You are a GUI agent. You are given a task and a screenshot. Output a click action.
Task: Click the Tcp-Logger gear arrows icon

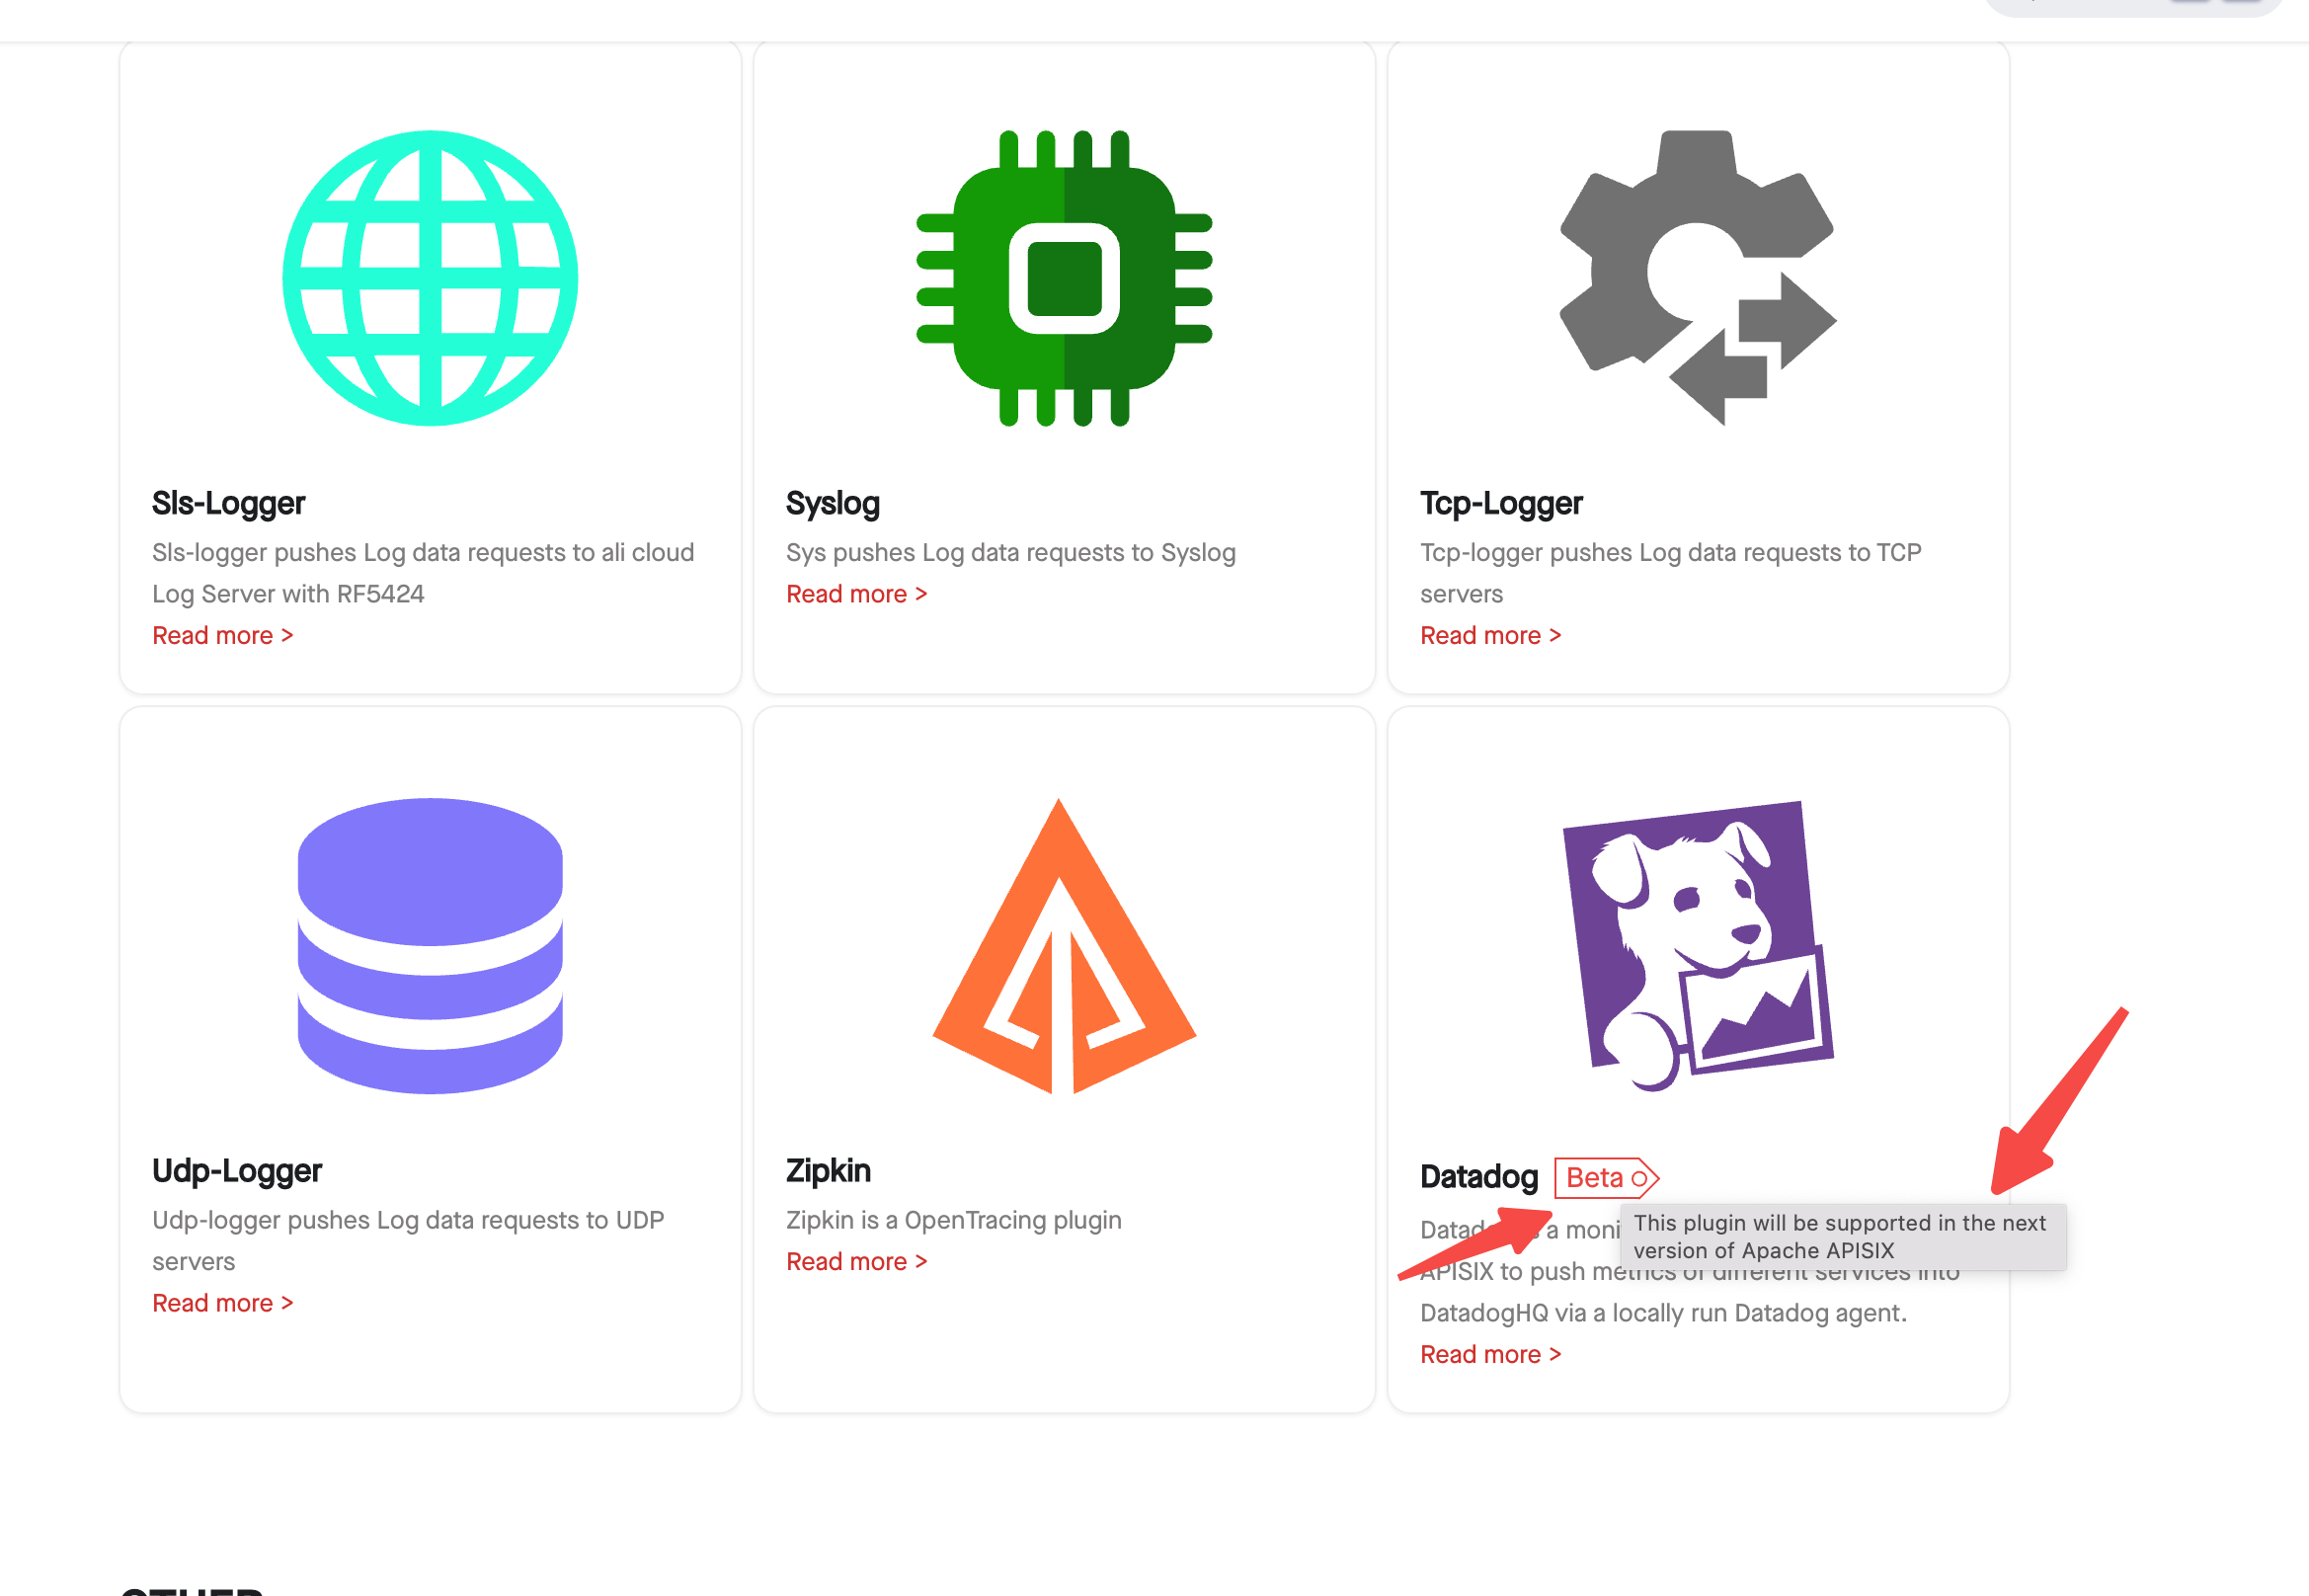click(1697, 278)
